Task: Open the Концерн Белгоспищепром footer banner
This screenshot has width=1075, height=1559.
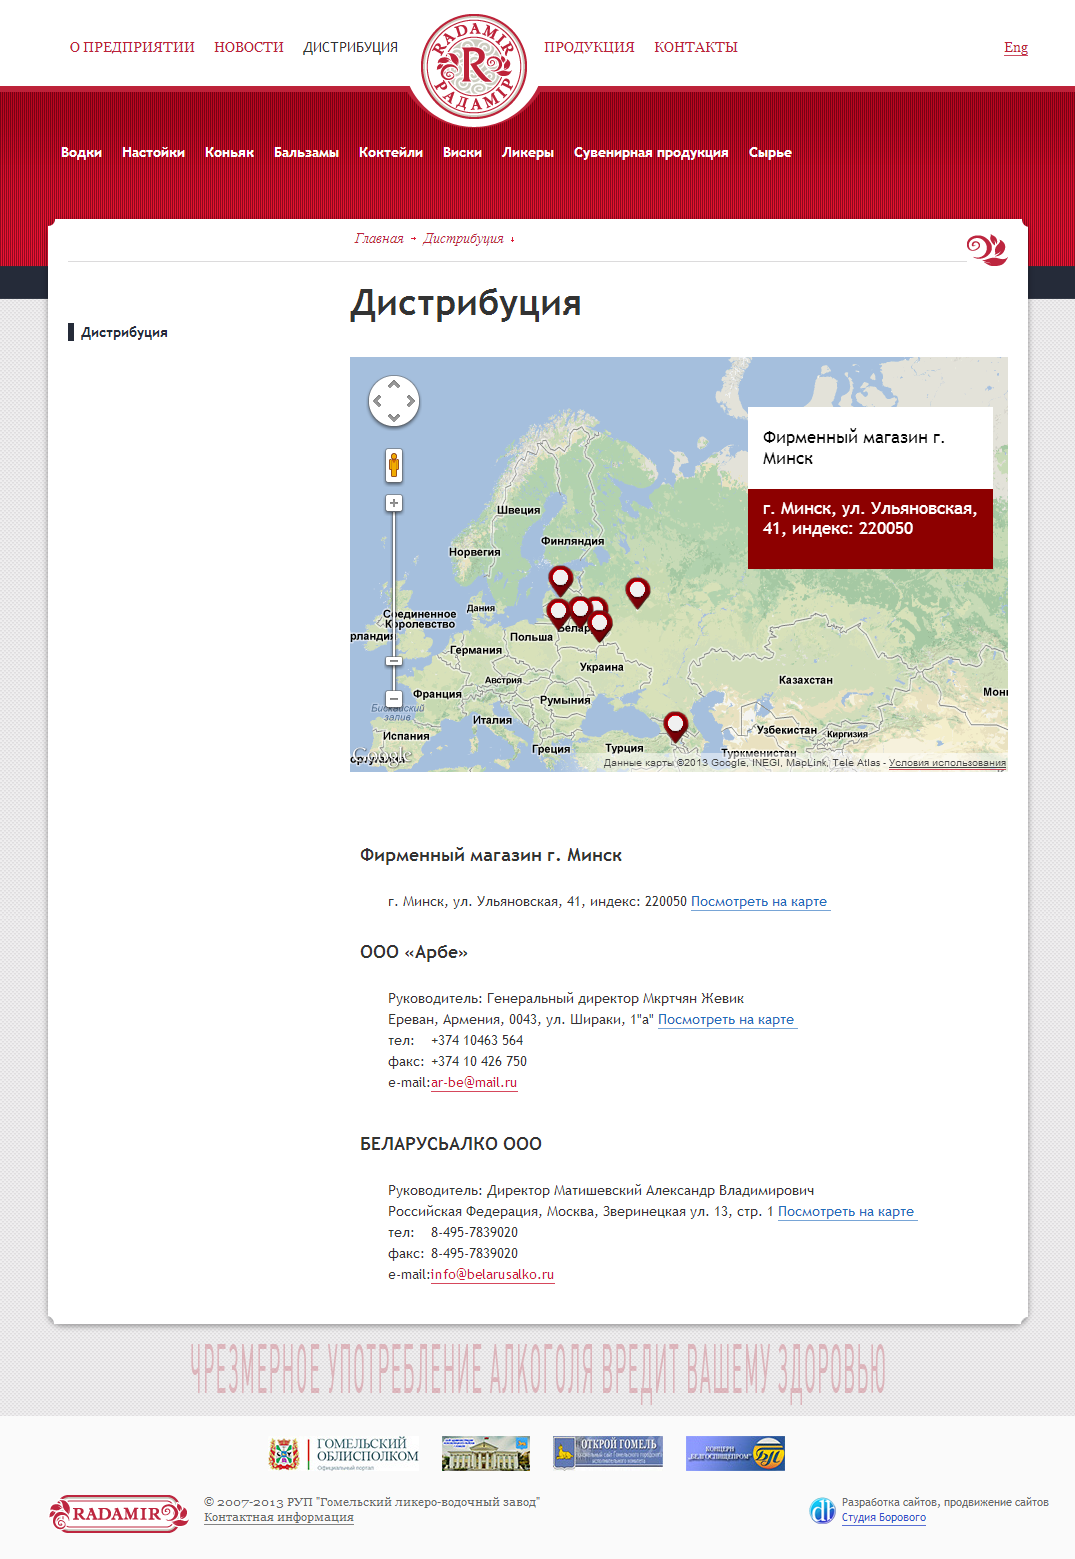Action: coord(735,1453)
